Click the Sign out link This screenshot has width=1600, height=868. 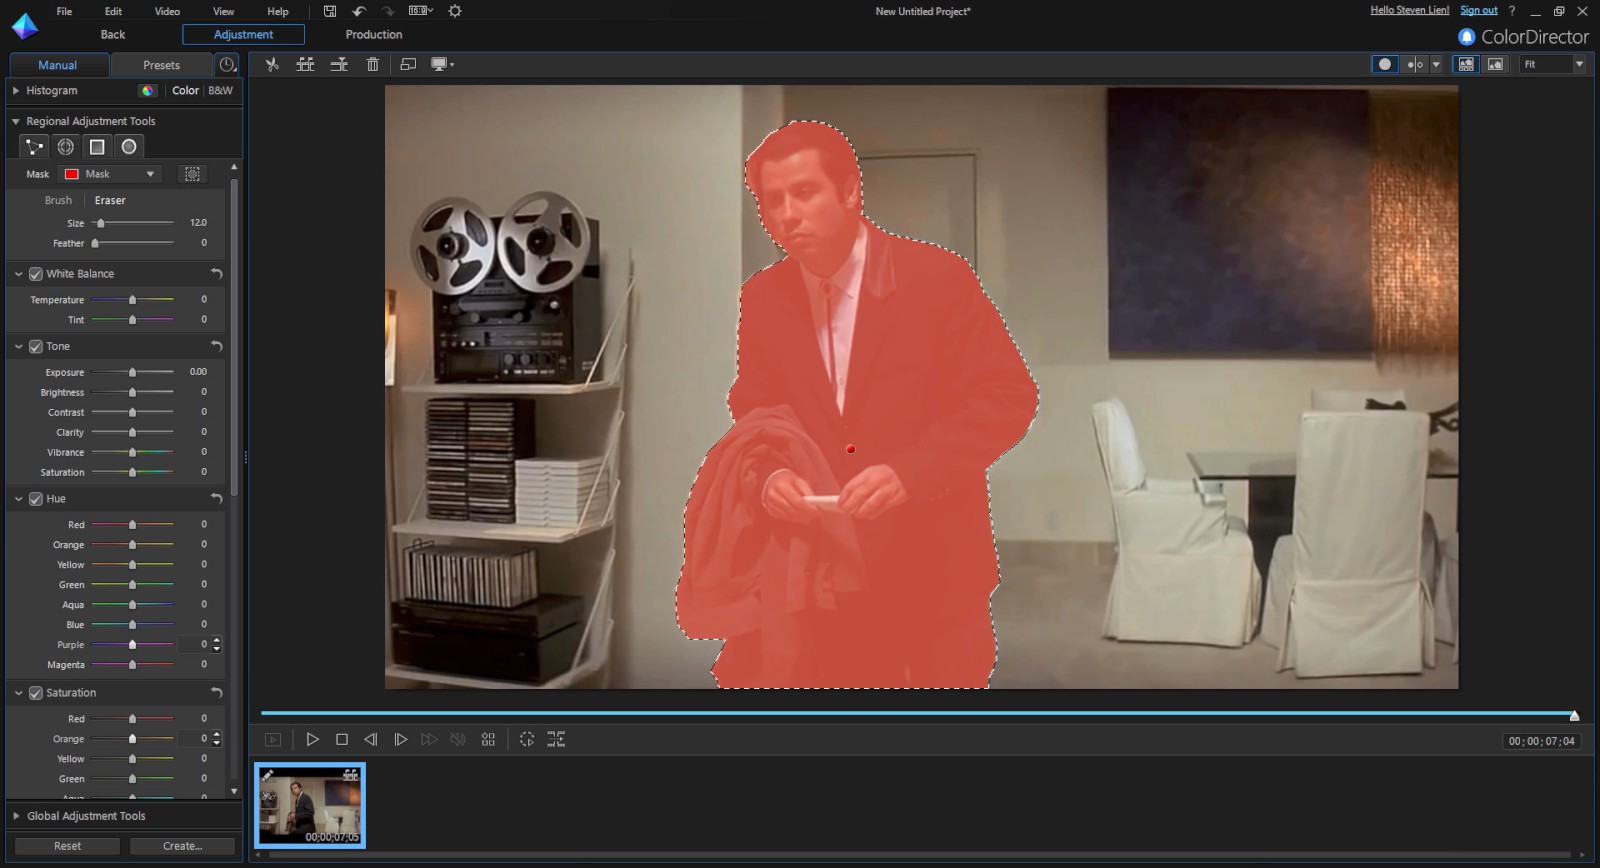click(1478, 10)
